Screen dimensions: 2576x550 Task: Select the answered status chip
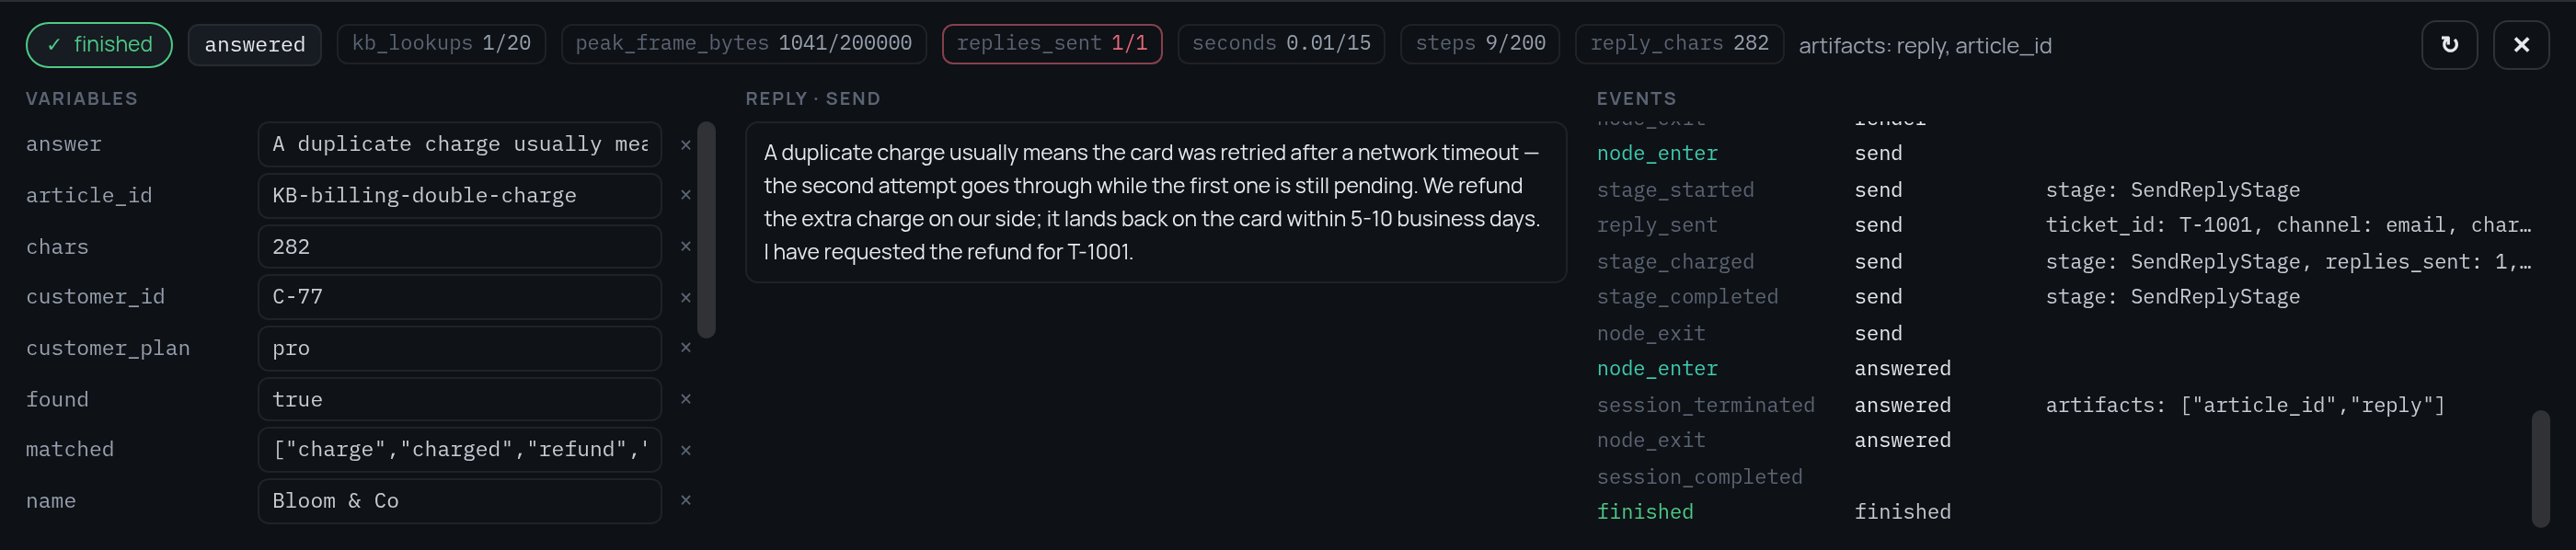[255, 45]
